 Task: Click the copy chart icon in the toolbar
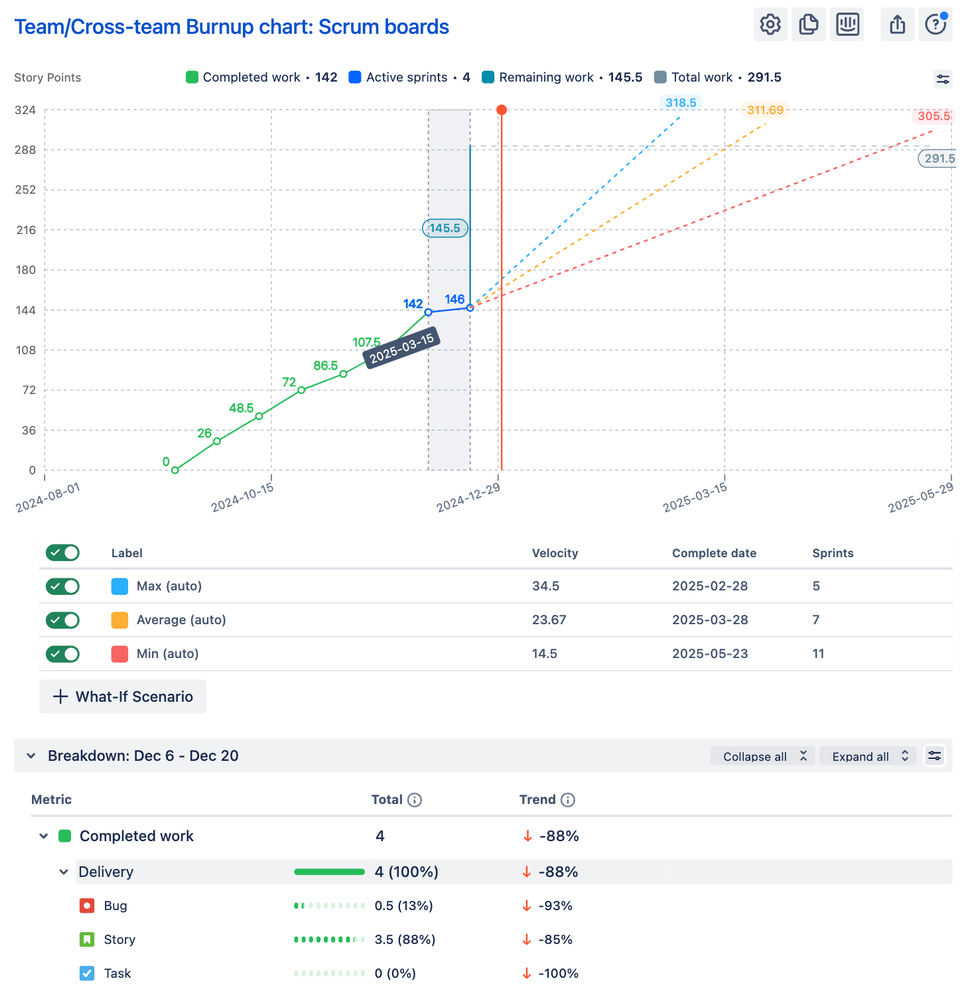[808, 24]
